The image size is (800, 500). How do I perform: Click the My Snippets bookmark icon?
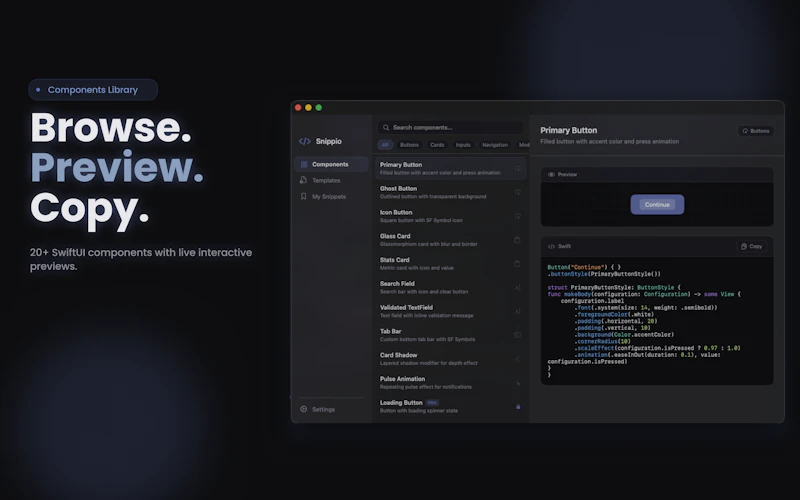coord(304,196)
